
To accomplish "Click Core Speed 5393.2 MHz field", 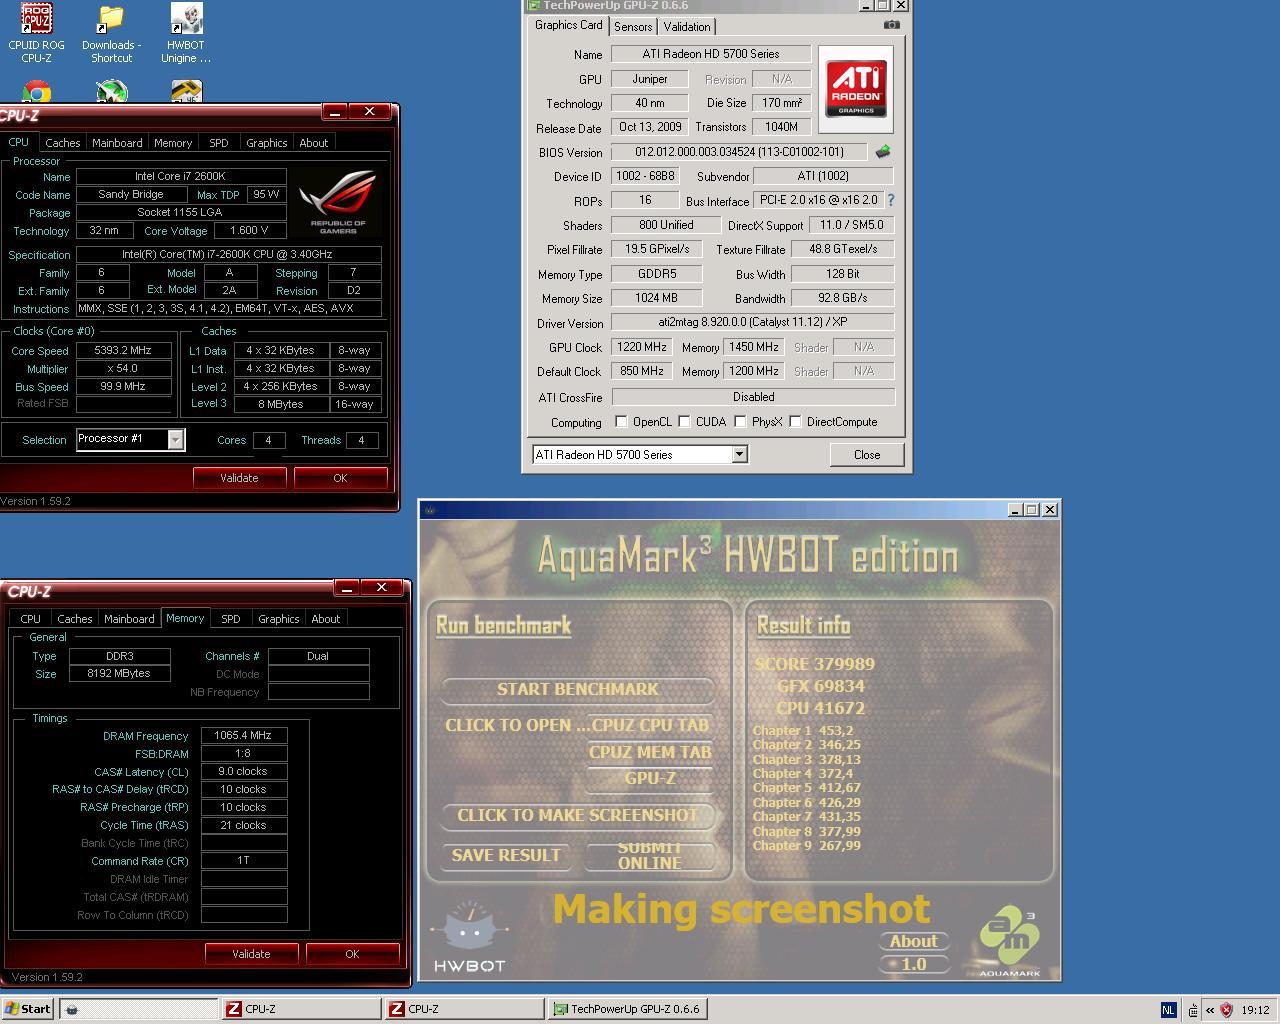I will point(123,351).
